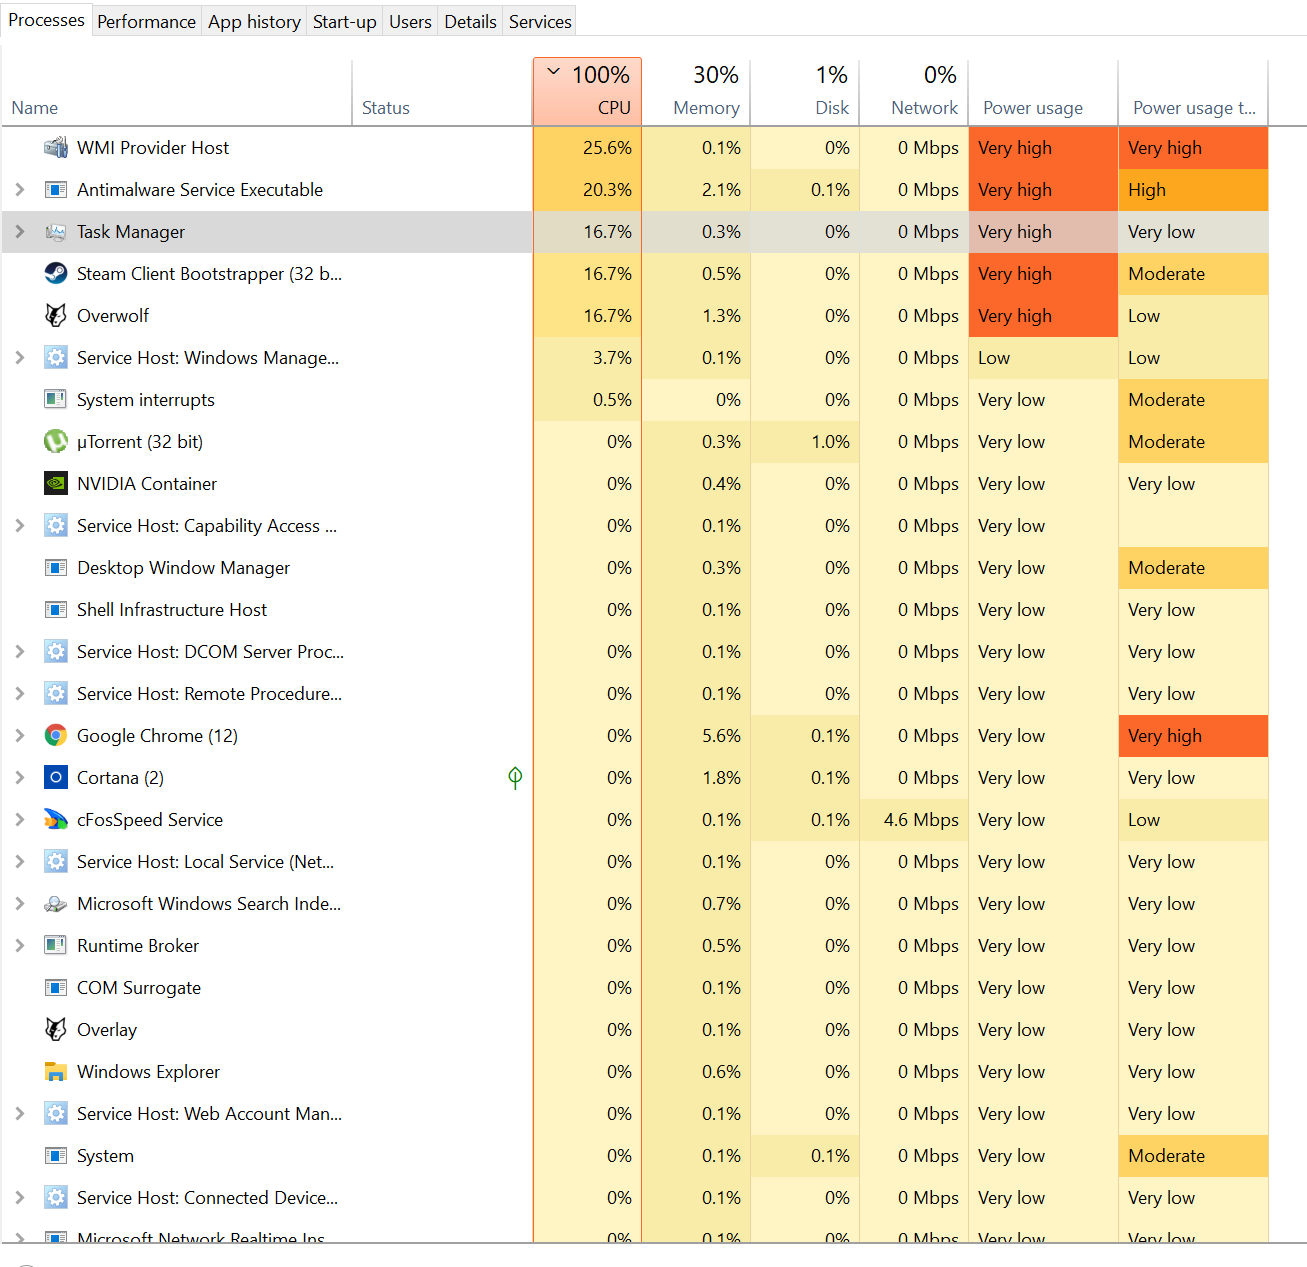Select the Windows Explorer process name

coord(148,1072)
